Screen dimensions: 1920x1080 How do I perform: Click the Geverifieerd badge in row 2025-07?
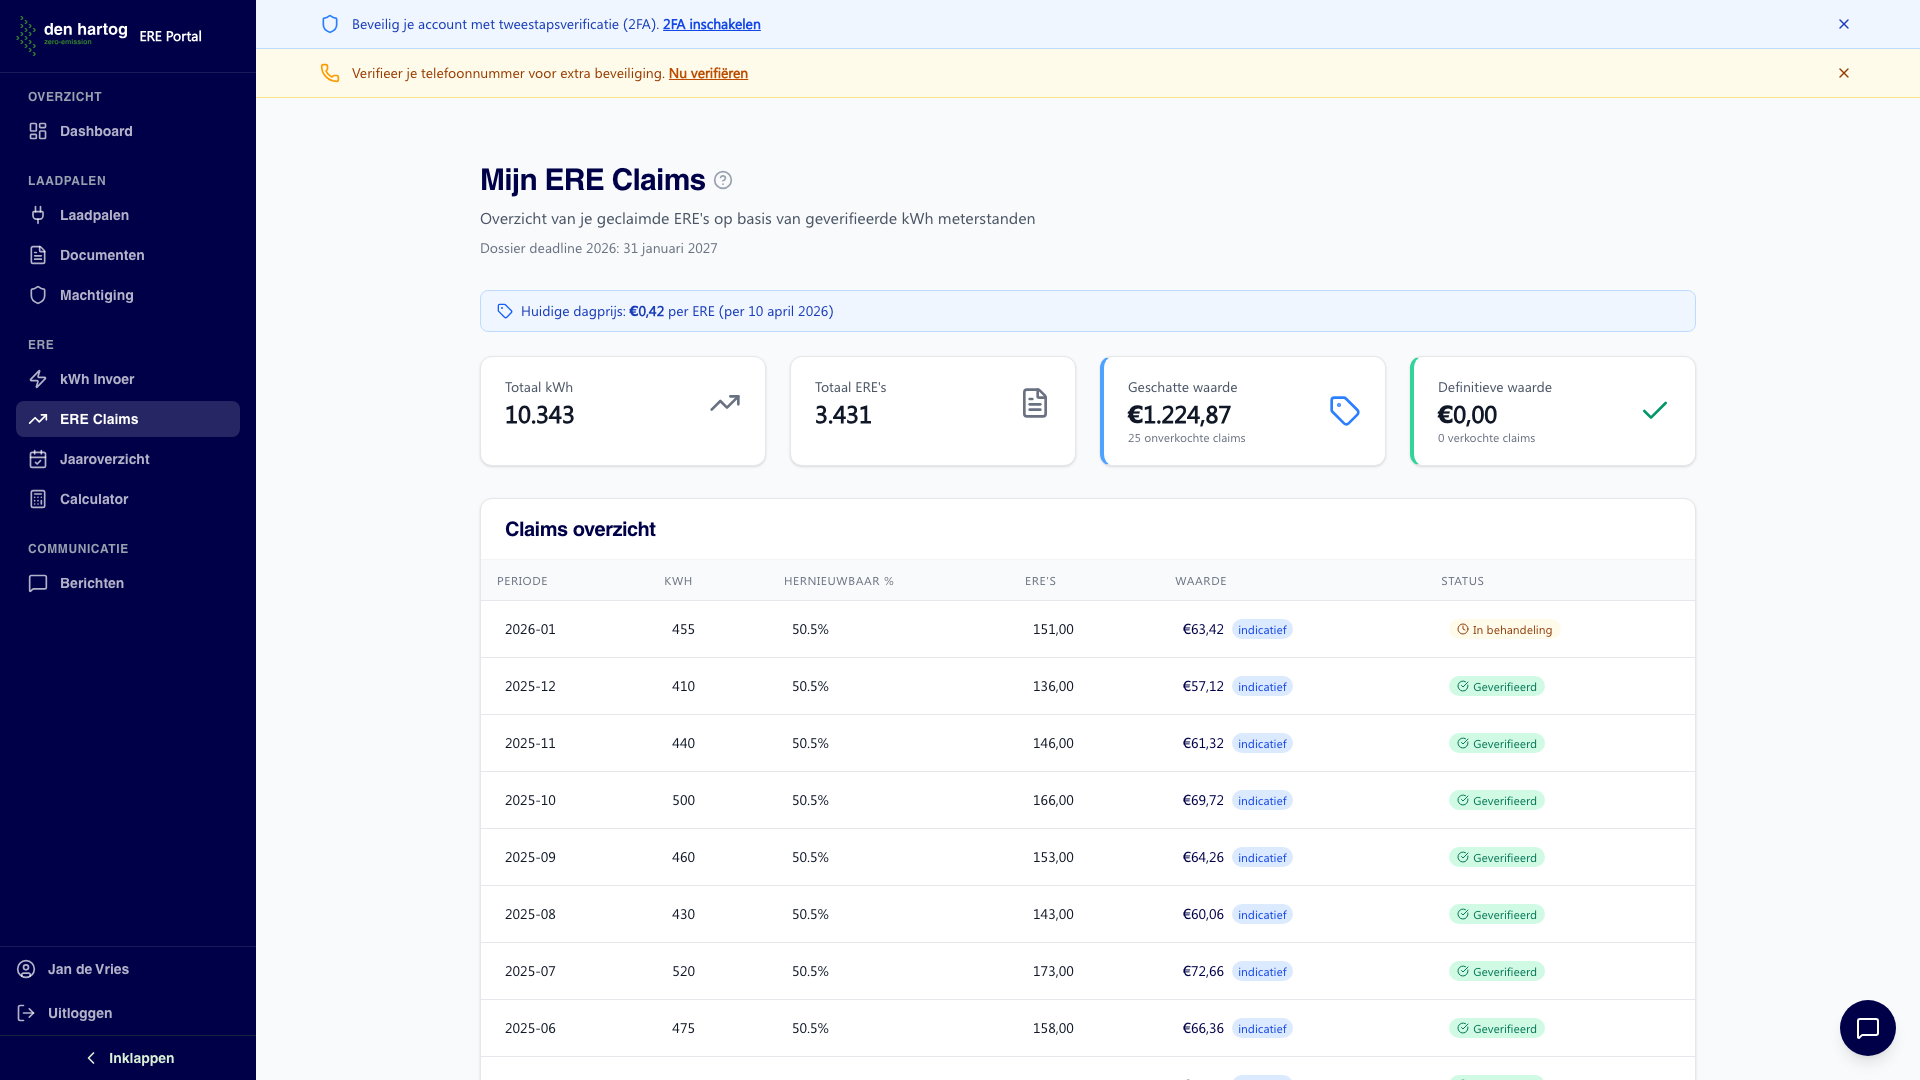(1497, 972)
